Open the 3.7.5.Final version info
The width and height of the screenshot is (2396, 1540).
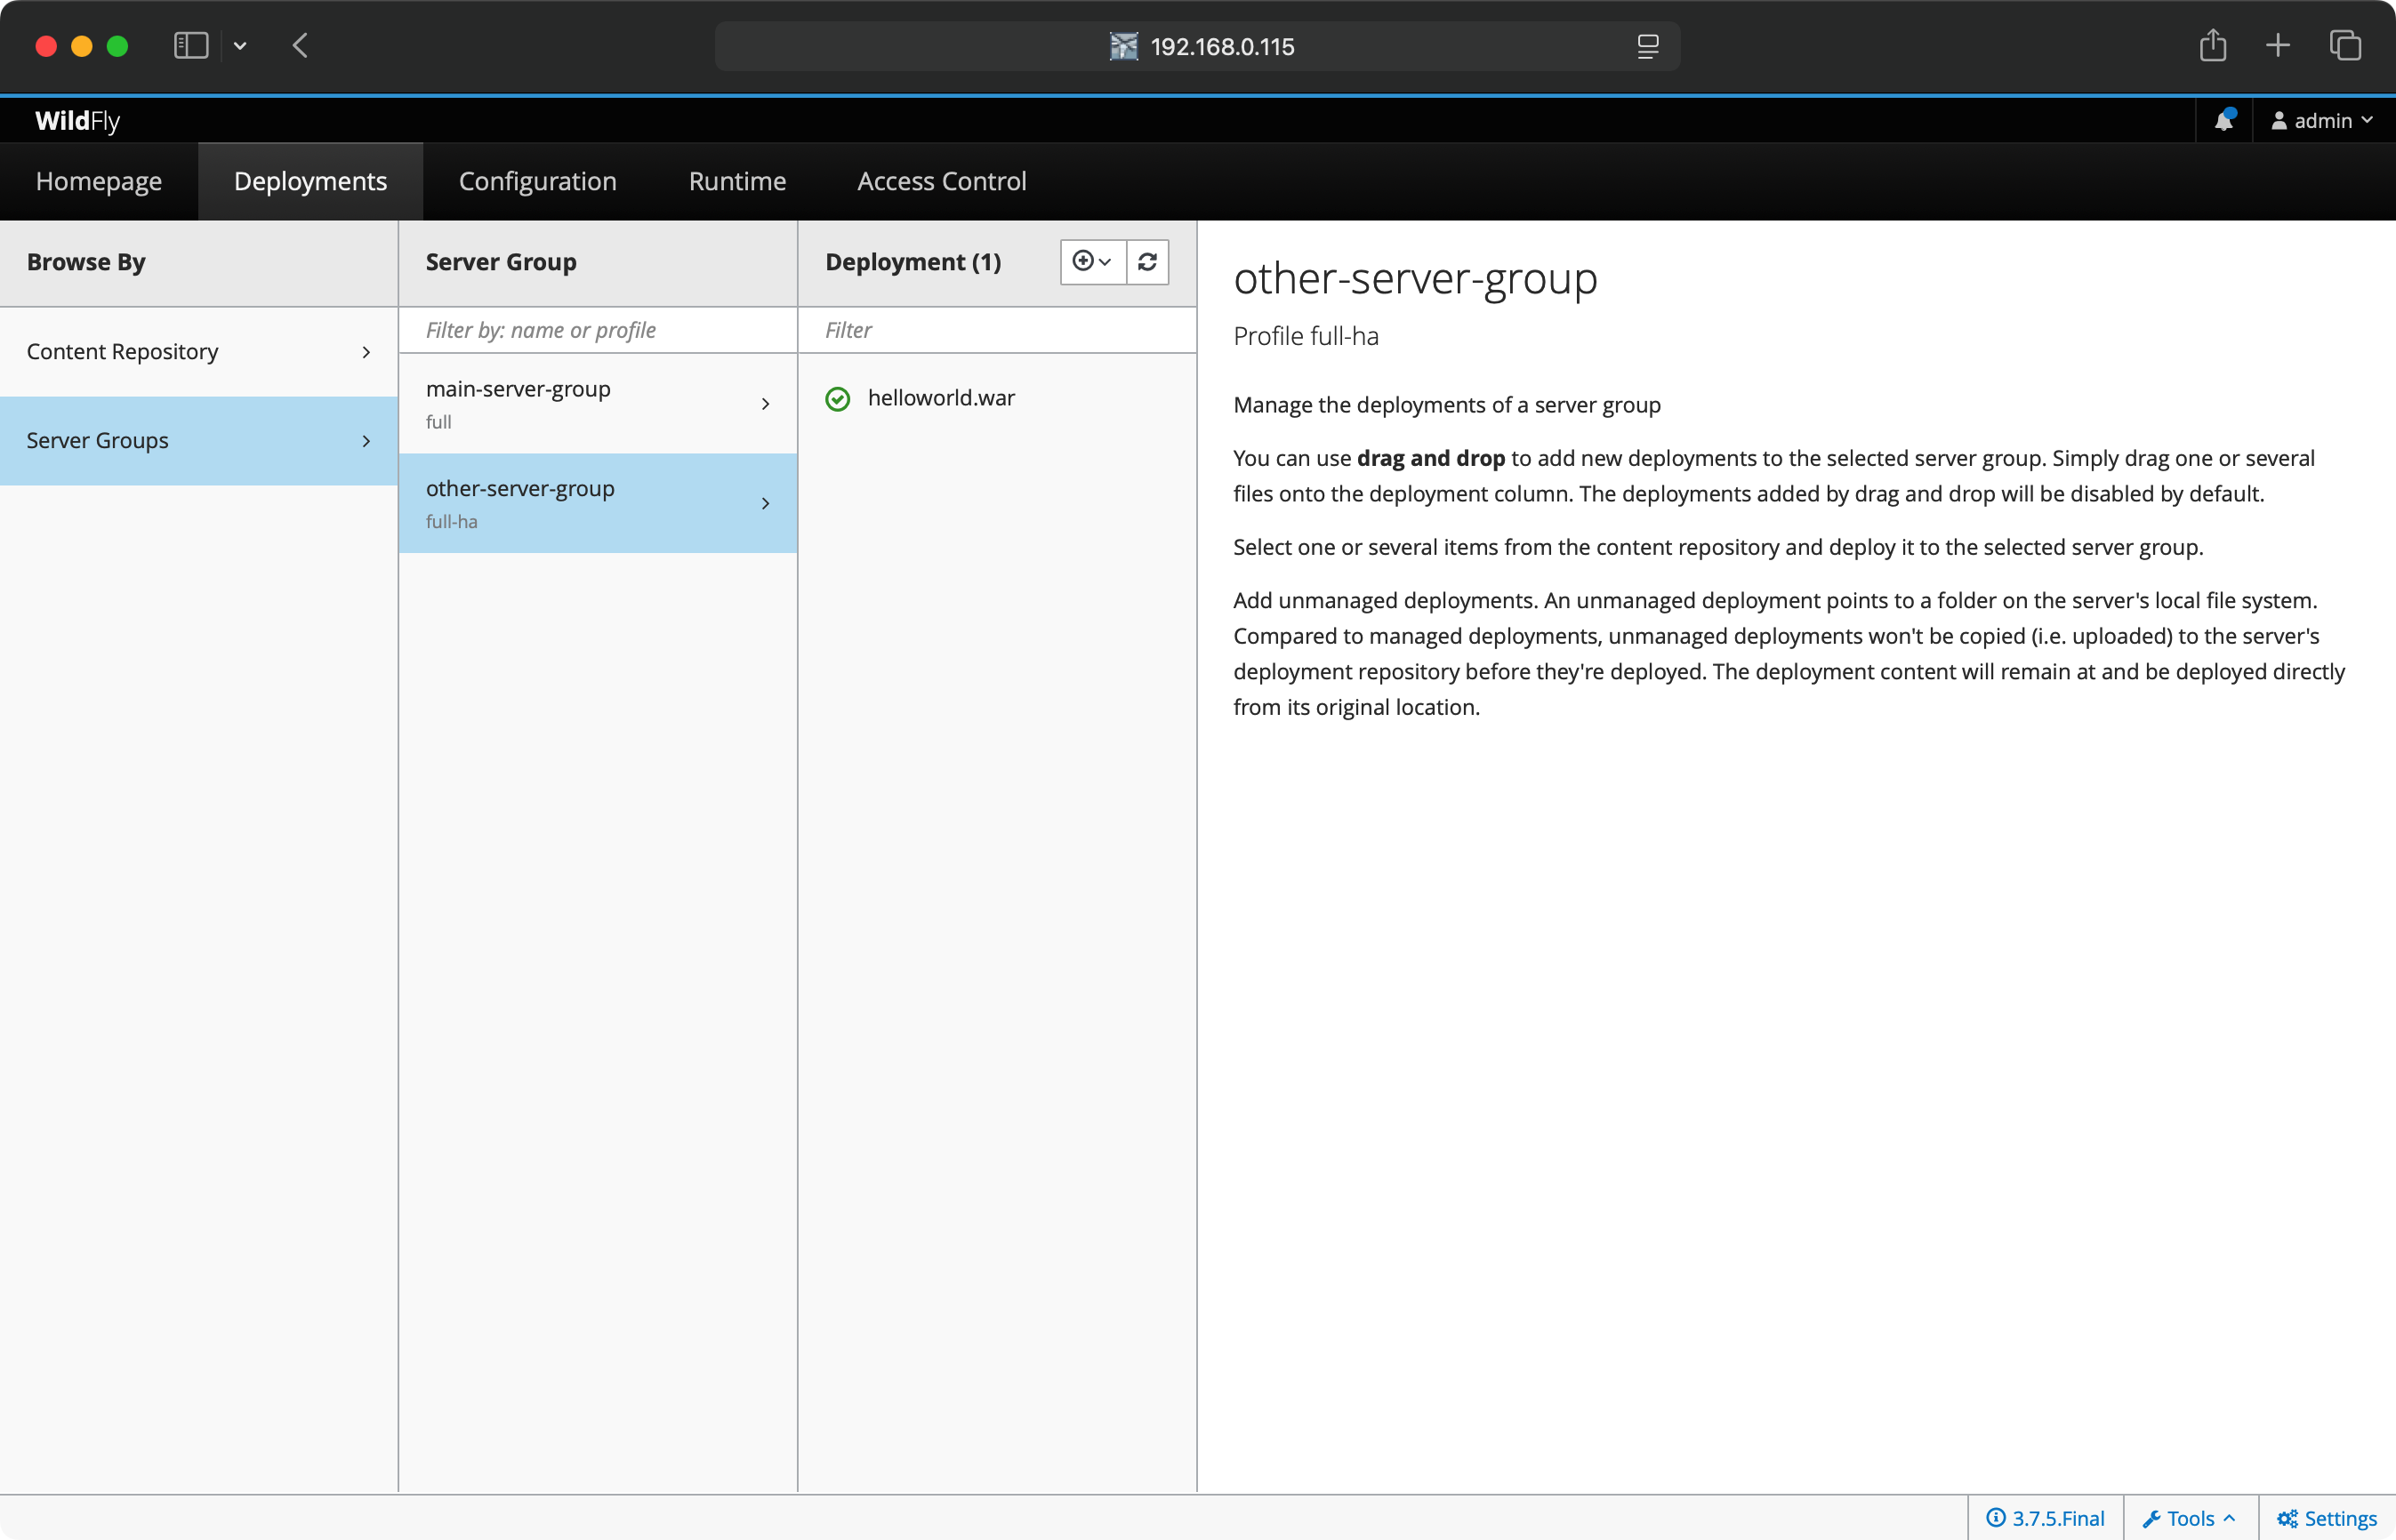2045,1518
